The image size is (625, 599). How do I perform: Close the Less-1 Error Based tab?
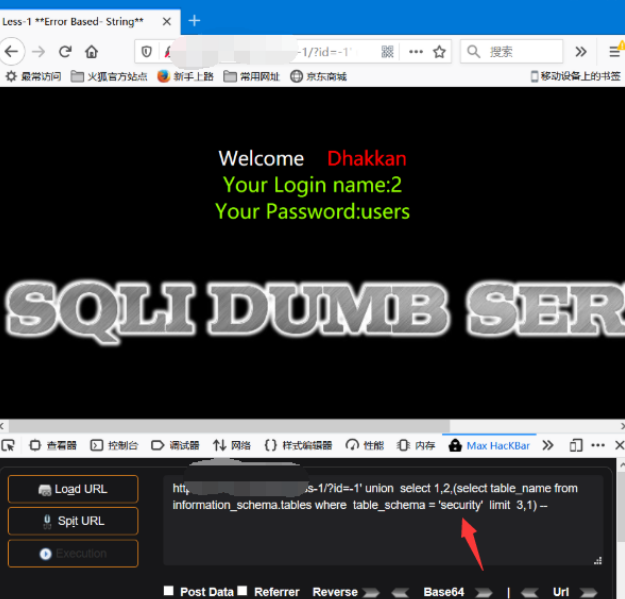coord(167,22)
